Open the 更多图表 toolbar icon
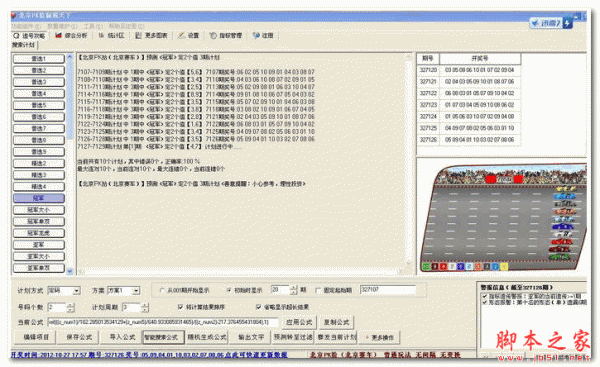 [139, 36]
